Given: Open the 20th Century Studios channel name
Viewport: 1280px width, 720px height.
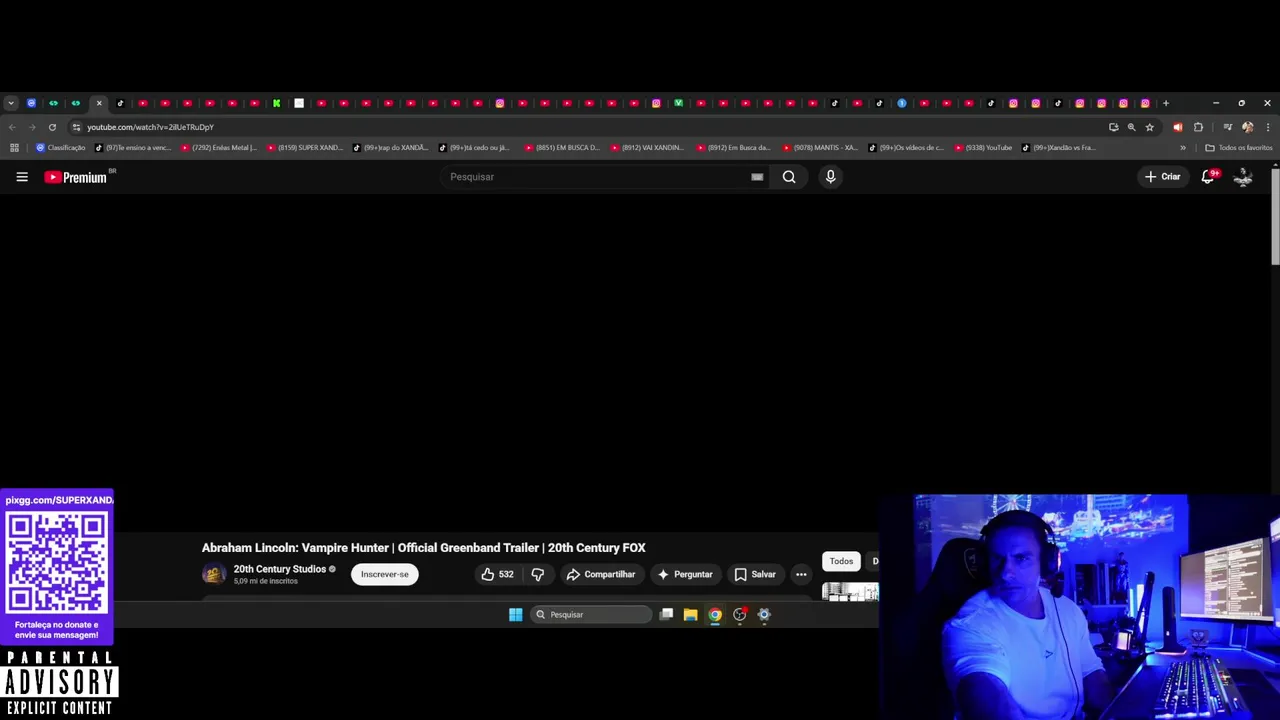Looking at the screenshot, I should point(280,569).
